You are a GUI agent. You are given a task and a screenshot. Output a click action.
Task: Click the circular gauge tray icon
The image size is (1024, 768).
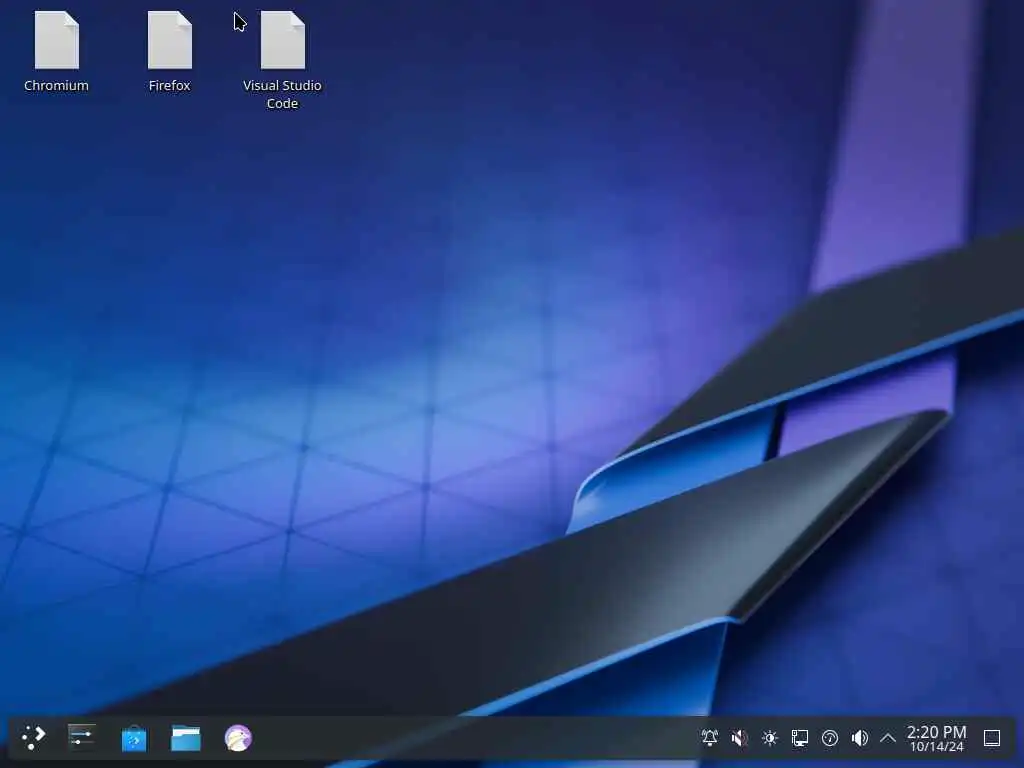[x=829, y=738]
